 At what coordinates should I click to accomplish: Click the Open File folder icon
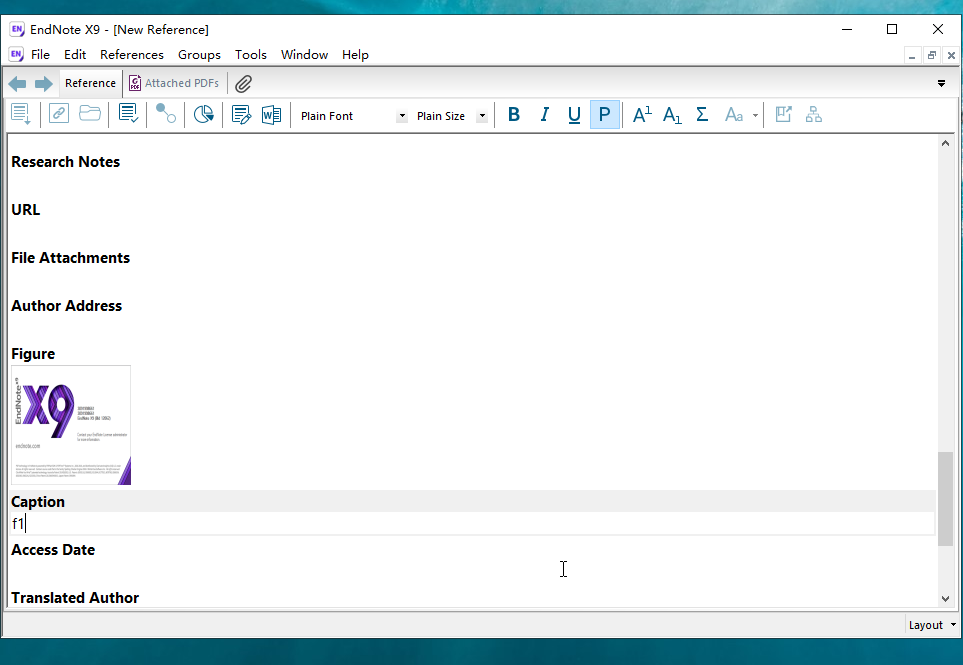[90, 114]
